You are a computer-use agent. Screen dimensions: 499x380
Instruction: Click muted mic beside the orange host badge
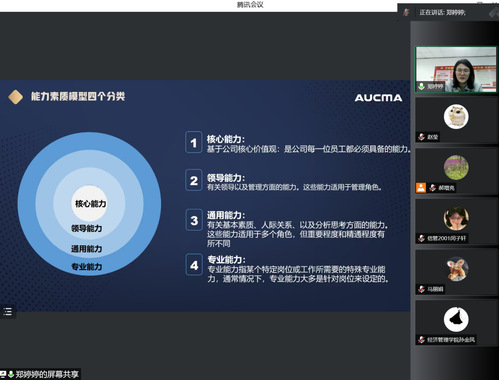point(433,188)
